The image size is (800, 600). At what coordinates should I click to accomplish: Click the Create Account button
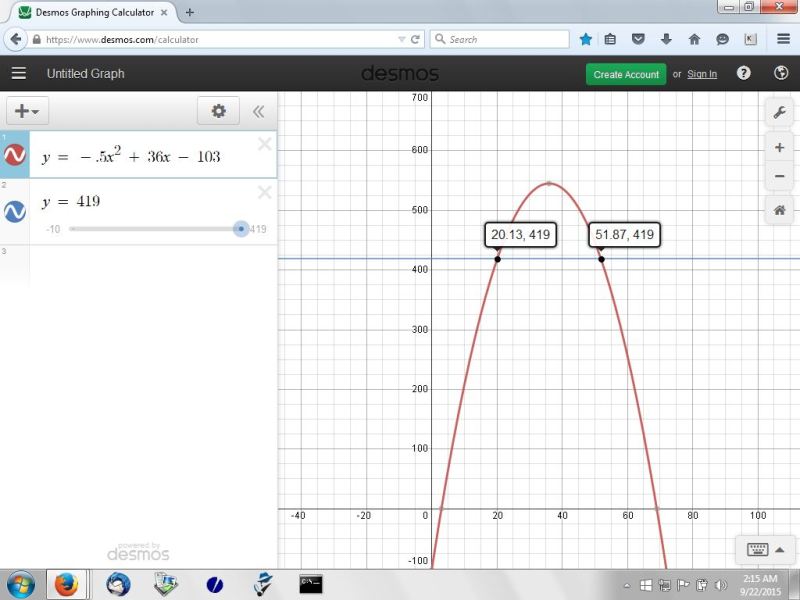point(626,74)
